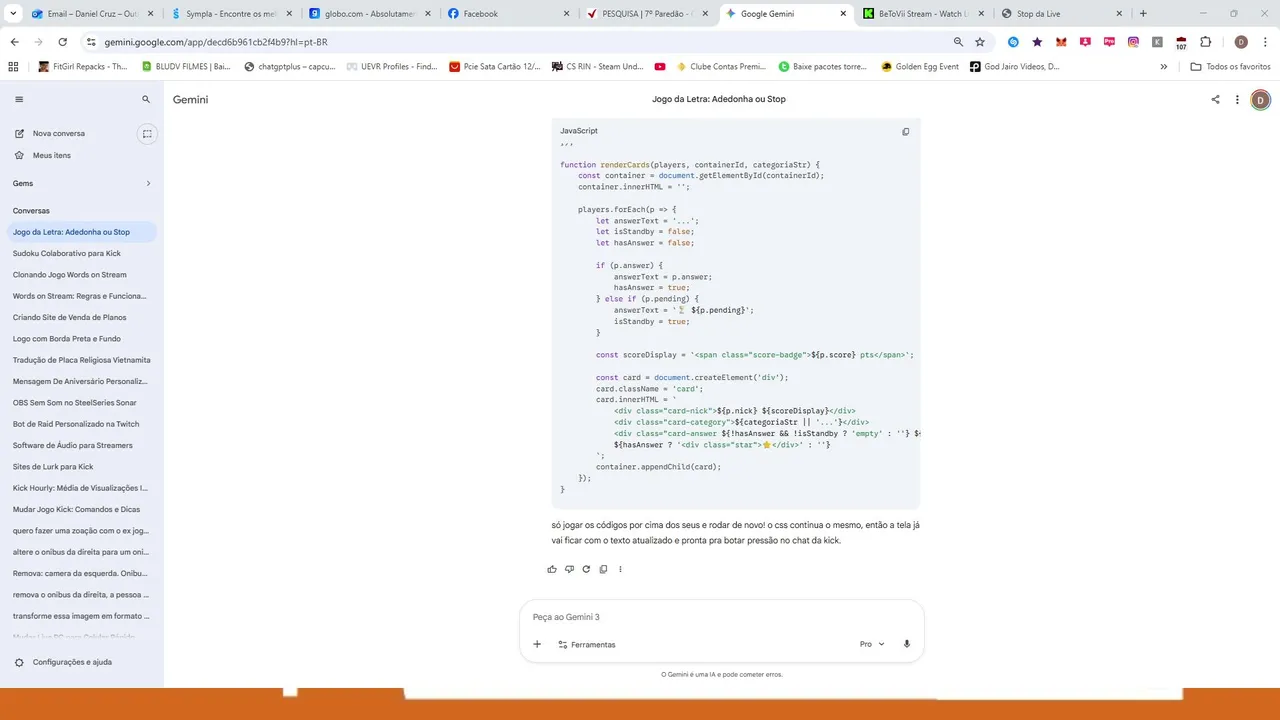Viewport: 1280px width, 720px height.
Task: Open the tab search dropdown arrow
Action: click(11, 14)
